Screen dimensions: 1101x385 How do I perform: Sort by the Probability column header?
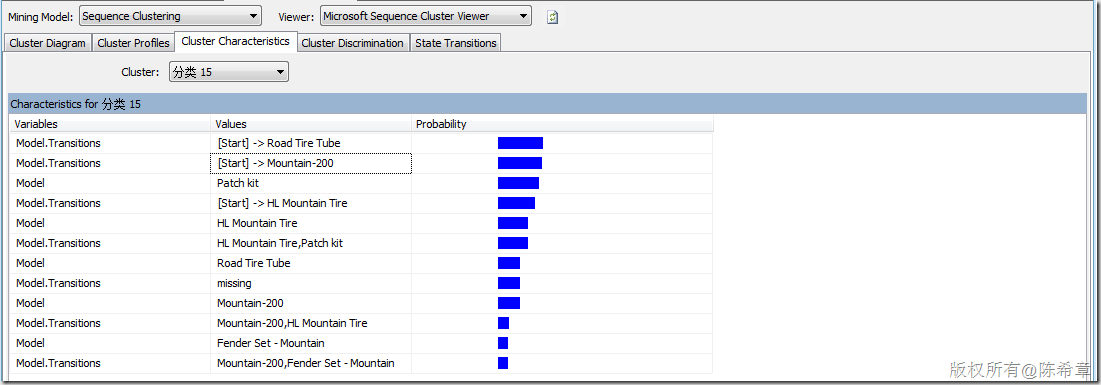562,124
